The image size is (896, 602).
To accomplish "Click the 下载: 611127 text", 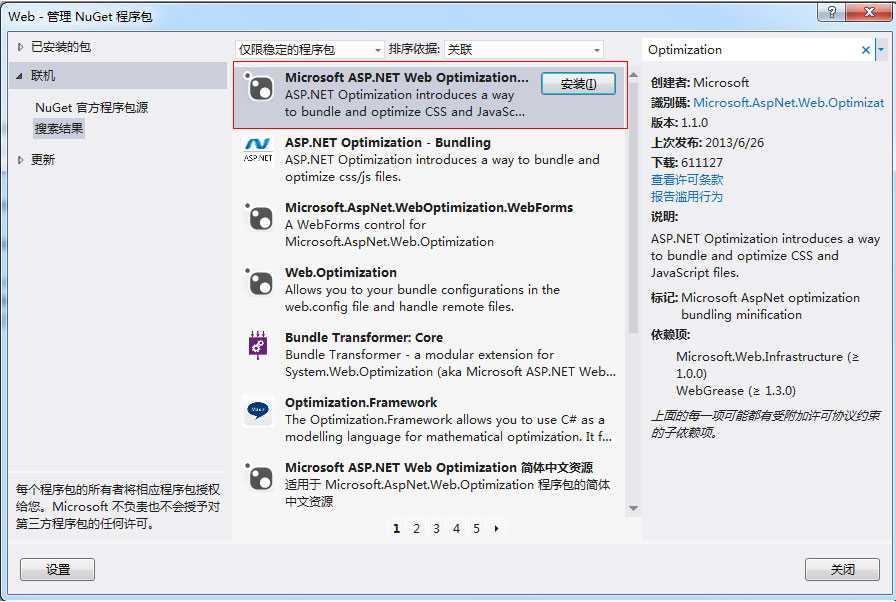I will point(687,163).
